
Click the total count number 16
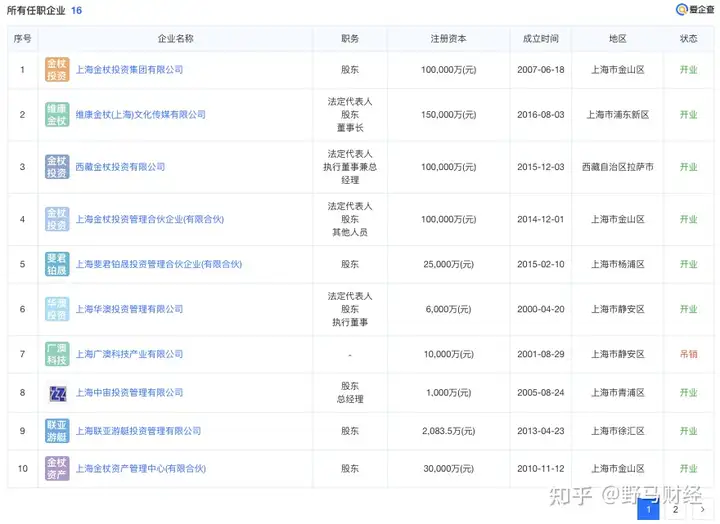pos(76,10)
